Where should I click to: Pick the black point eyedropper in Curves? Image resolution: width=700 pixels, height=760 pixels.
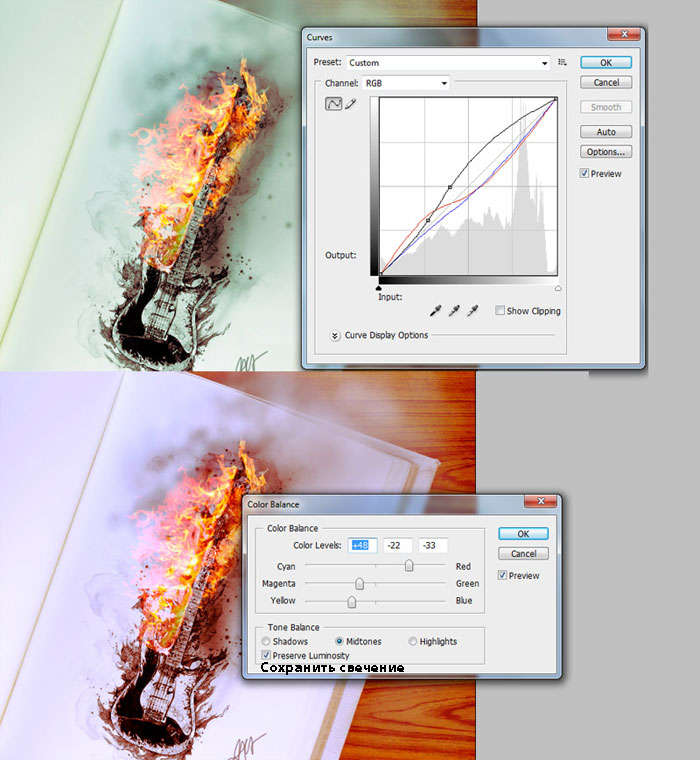coord(435,311)
